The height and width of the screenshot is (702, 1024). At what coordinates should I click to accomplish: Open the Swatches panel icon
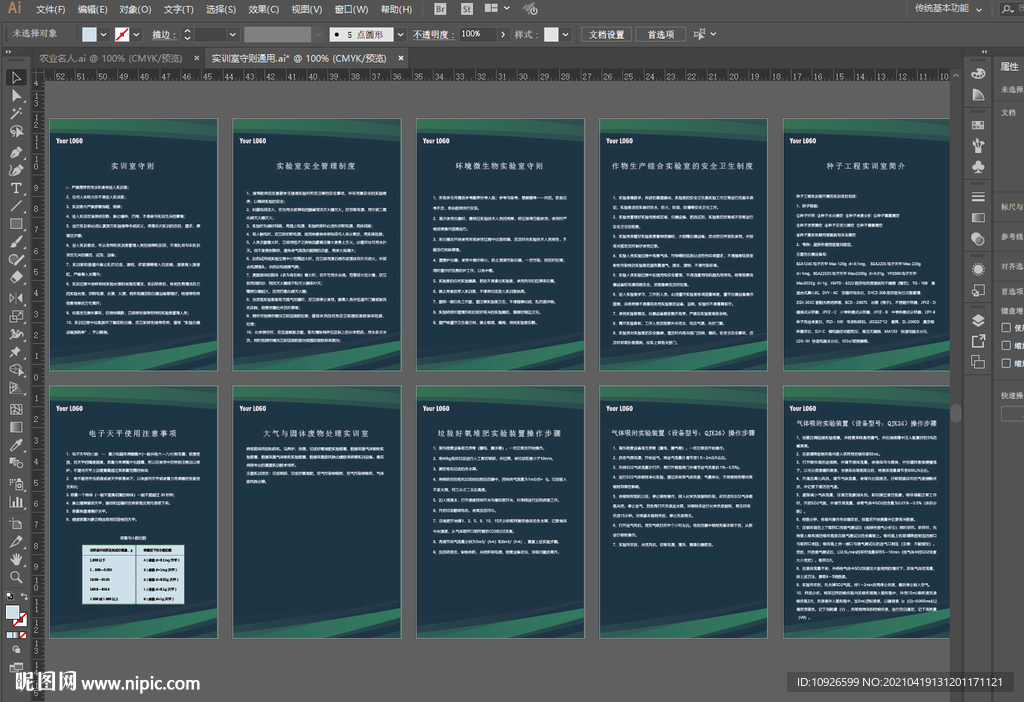978,124
